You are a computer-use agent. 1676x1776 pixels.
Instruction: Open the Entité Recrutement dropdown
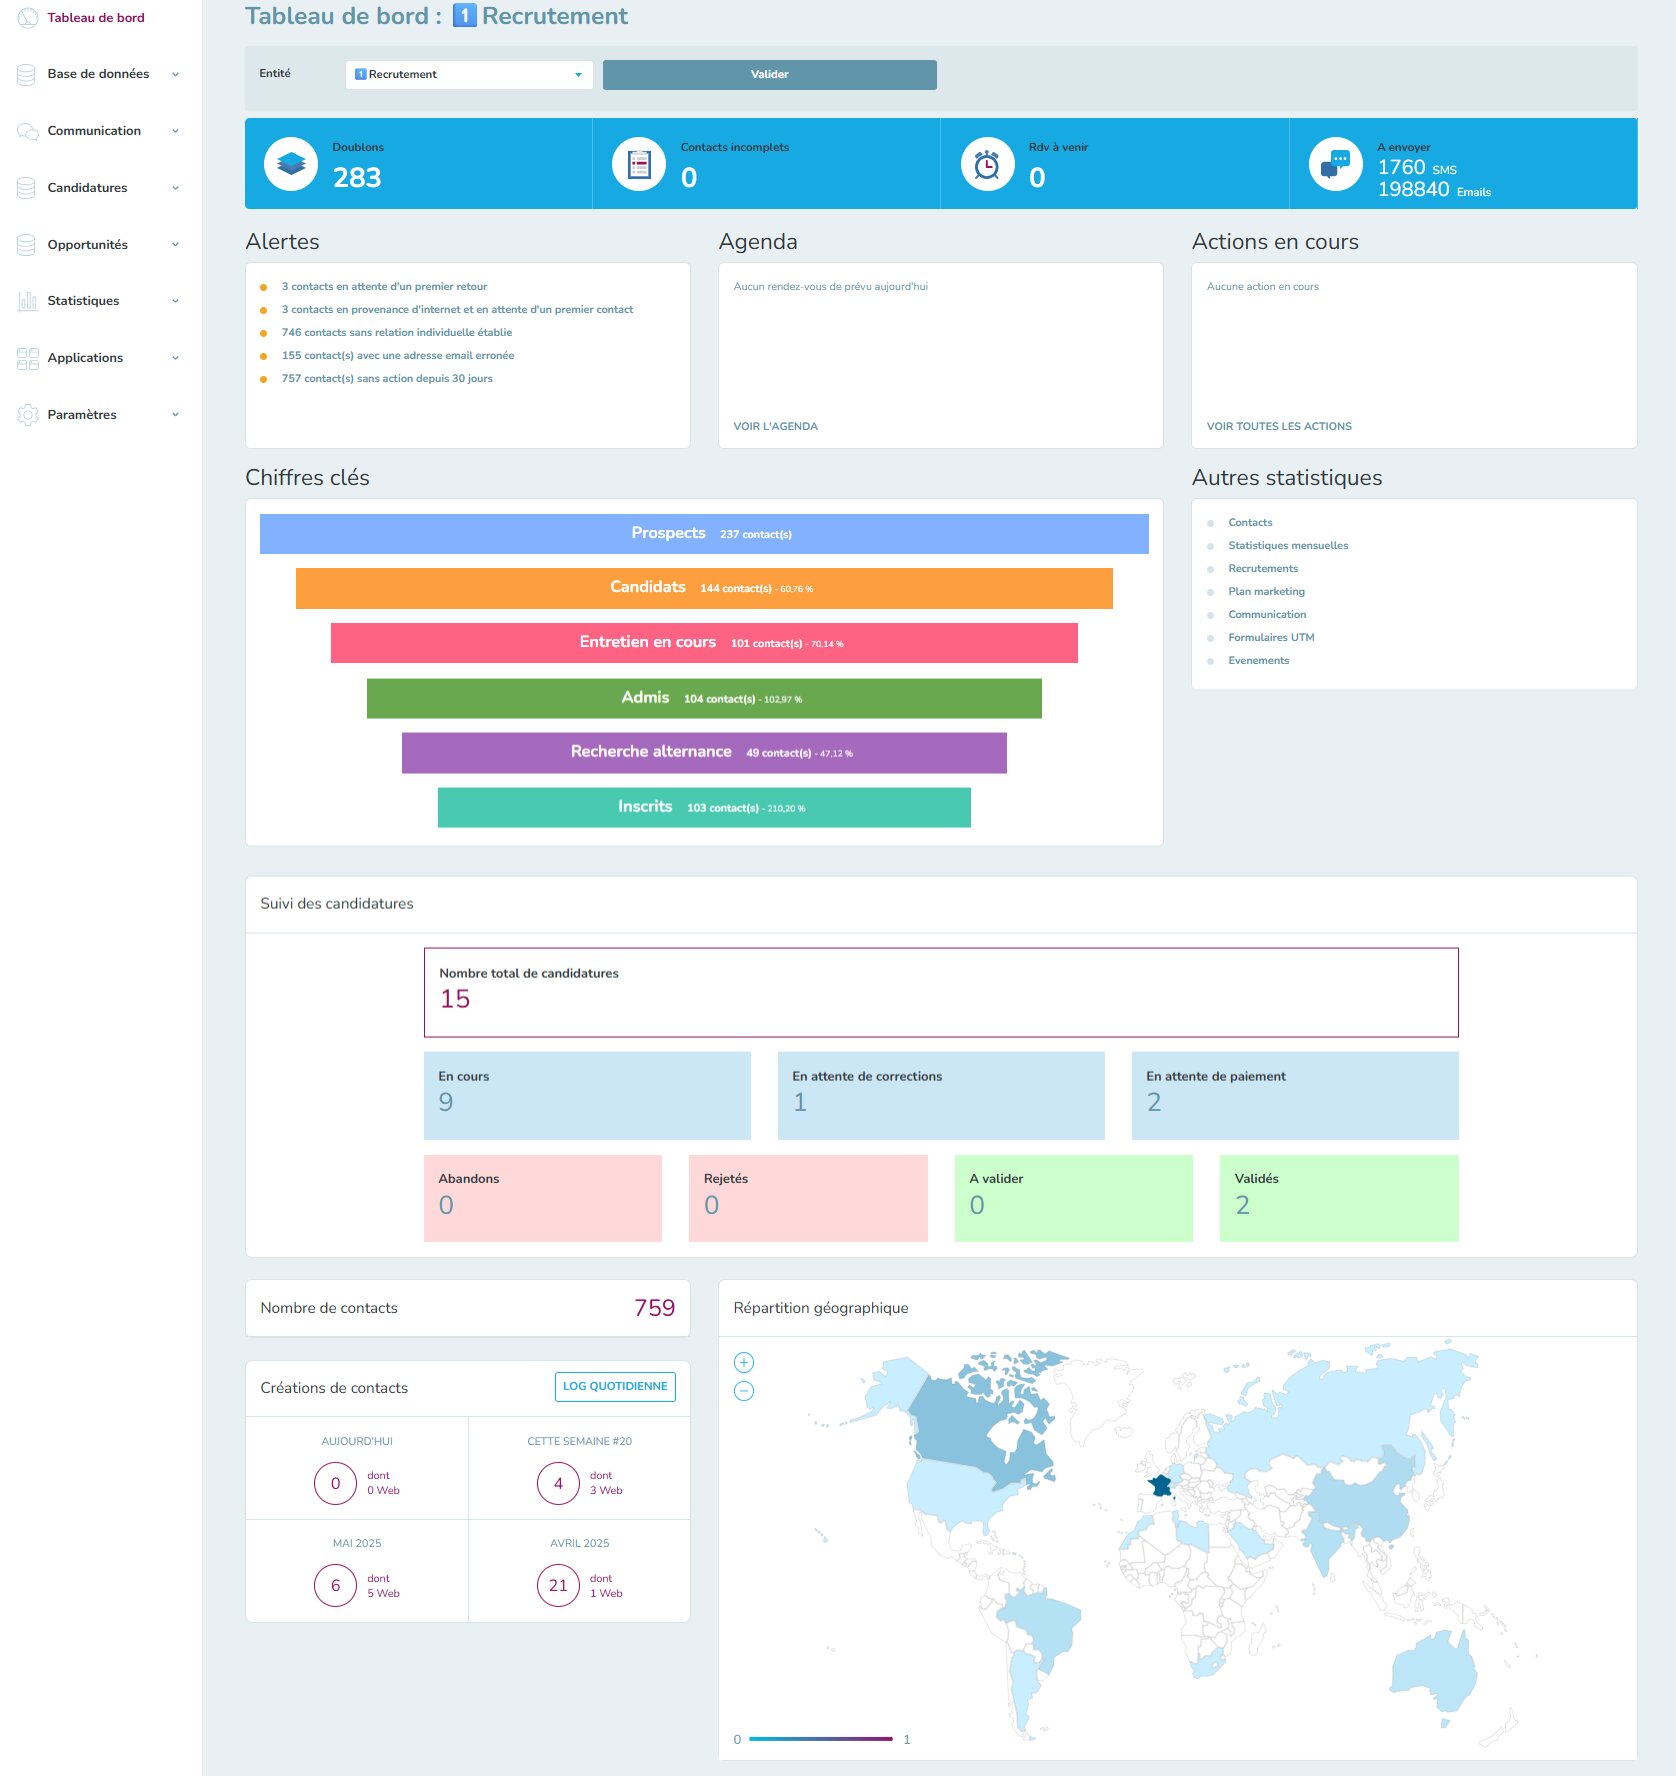pos(468,75)
